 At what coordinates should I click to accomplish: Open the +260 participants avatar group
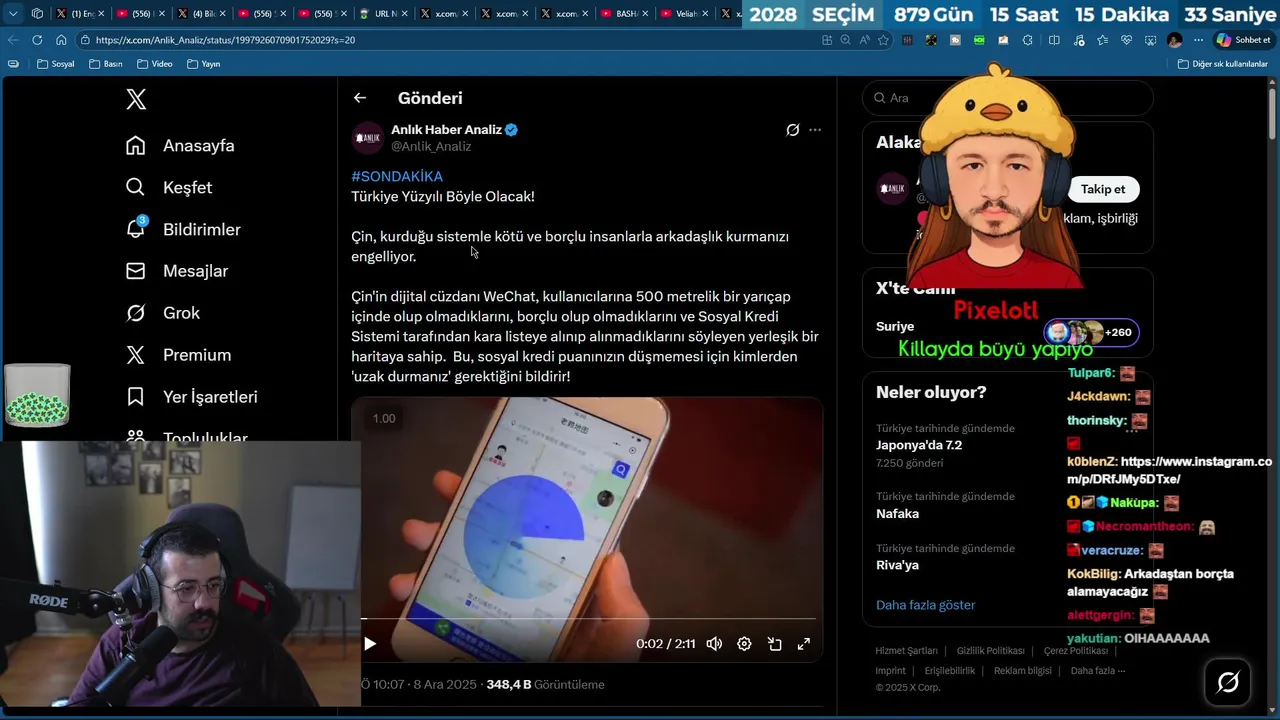1091,332
